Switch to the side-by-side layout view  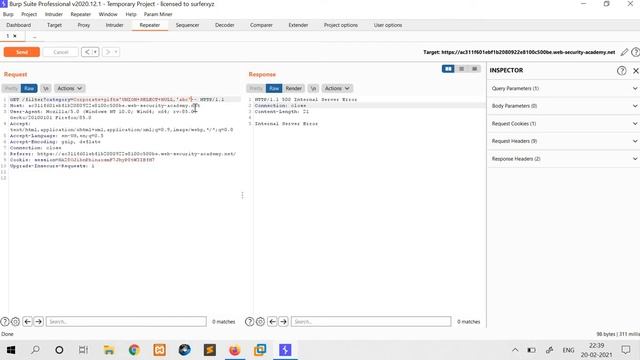448,69
